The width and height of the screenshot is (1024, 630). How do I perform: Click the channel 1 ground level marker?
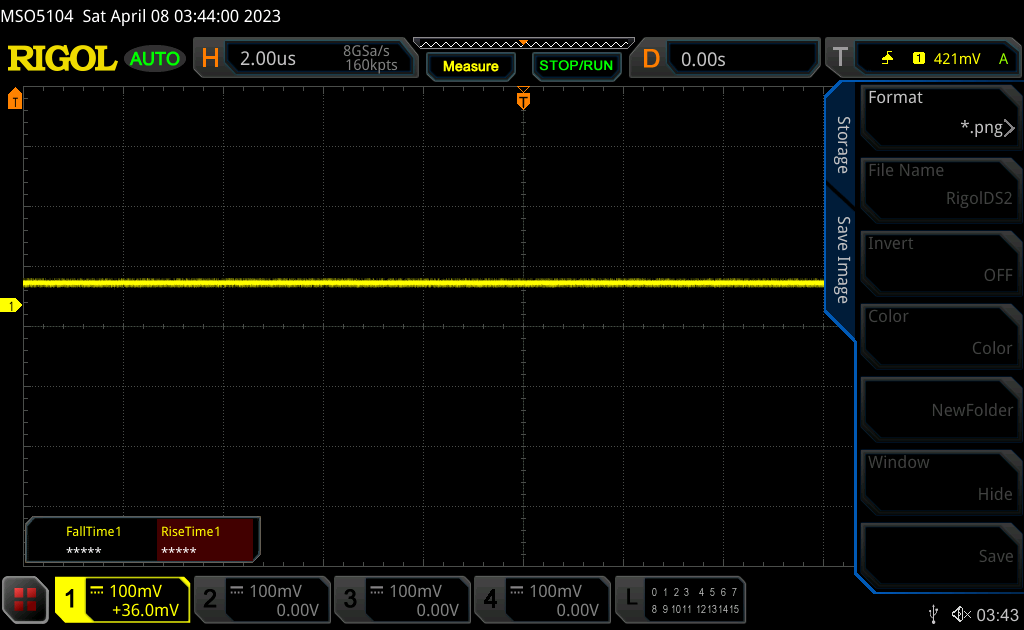(x=12, y=305)
